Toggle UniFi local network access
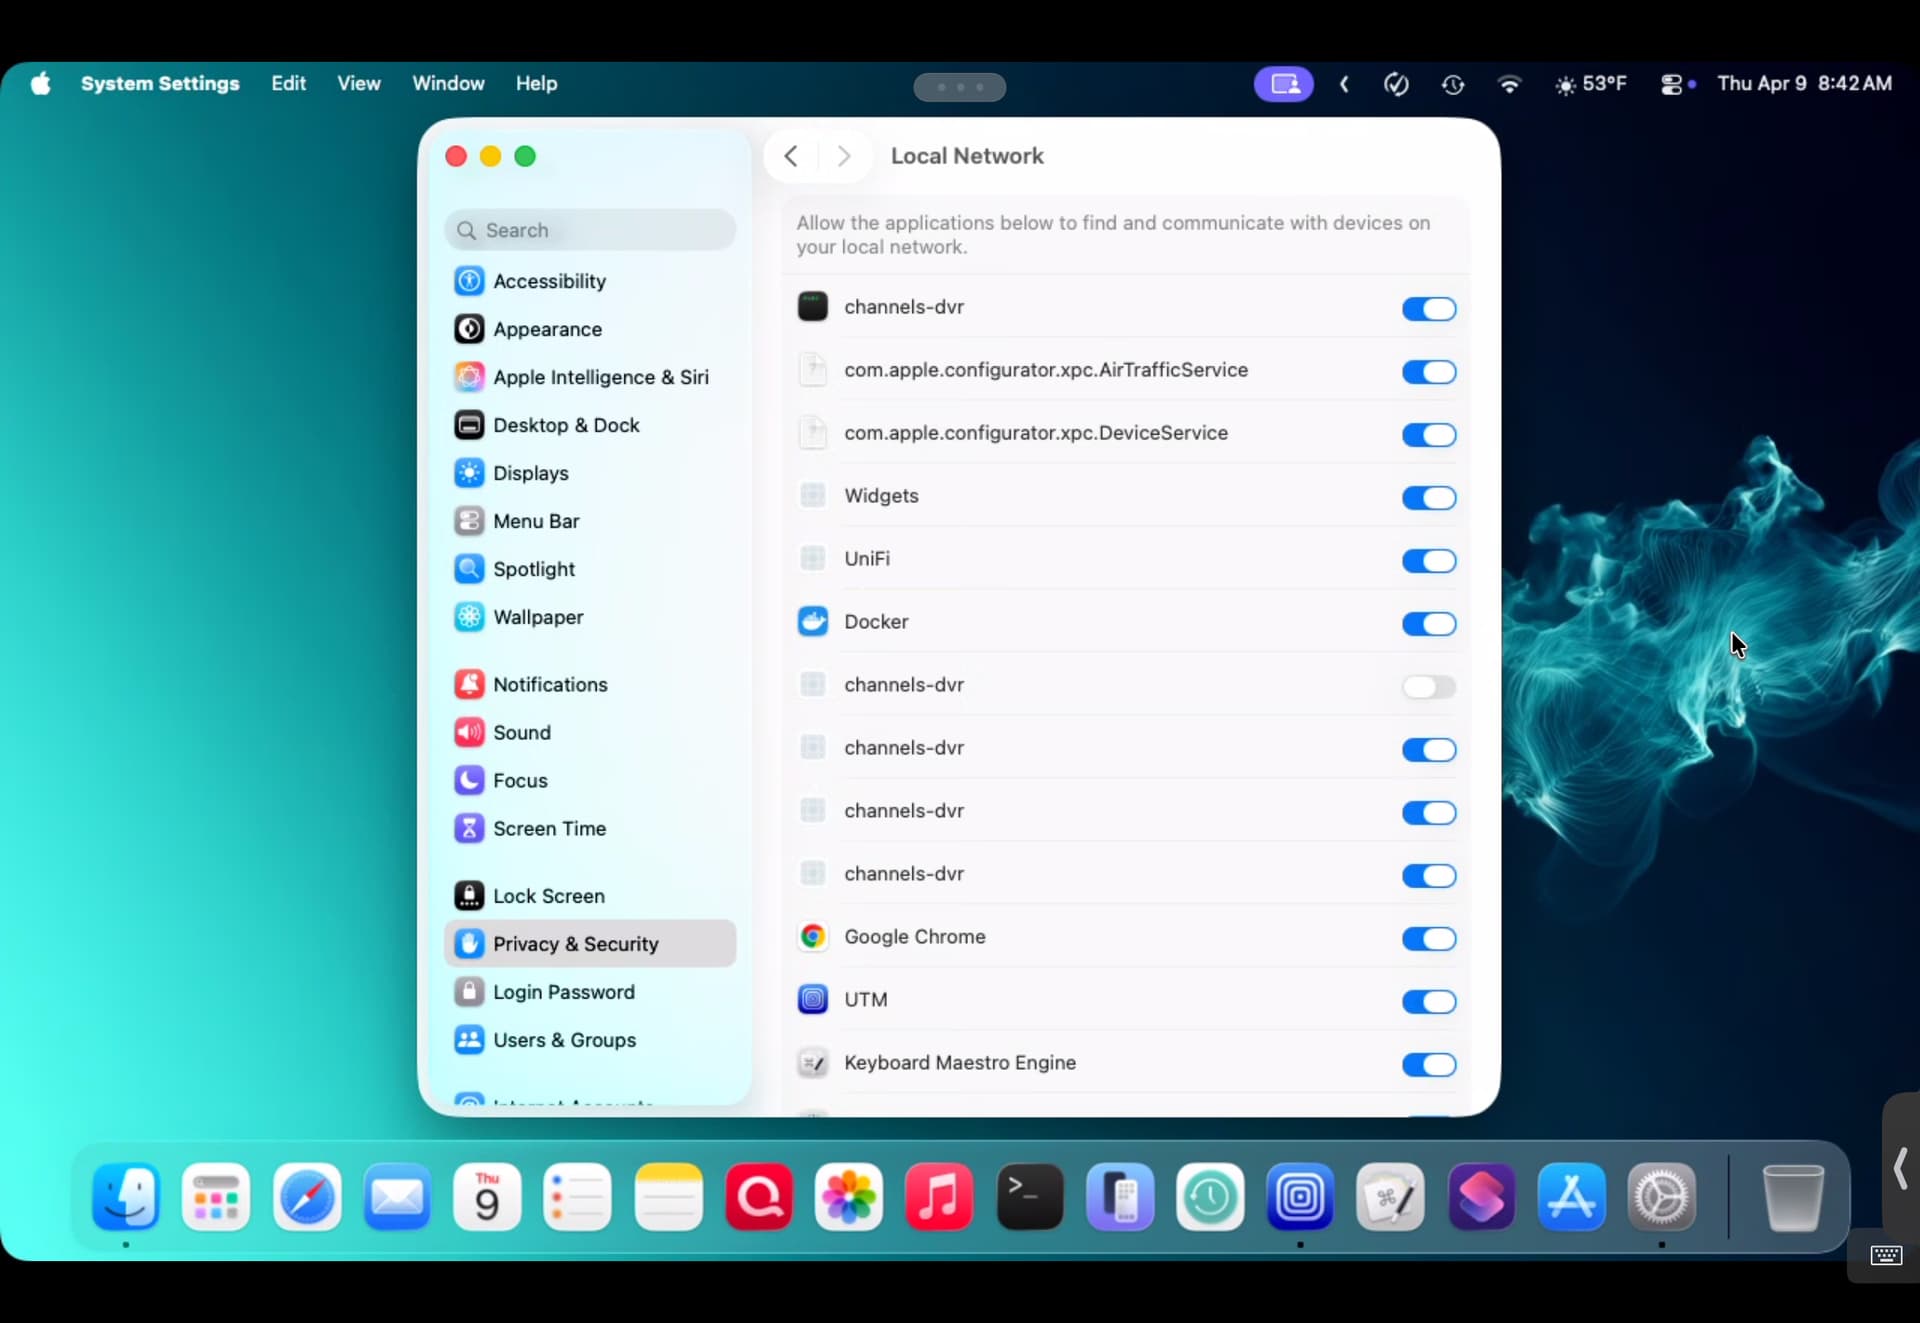The height and width of the screenshot is (1323, 1920). pos(1428,561)
